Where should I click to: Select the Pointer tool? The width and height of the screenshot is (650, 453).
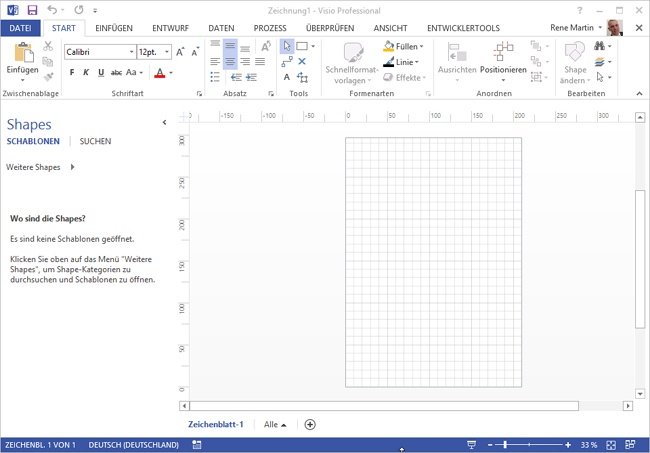pyautogui.click(x=287, y=46)
